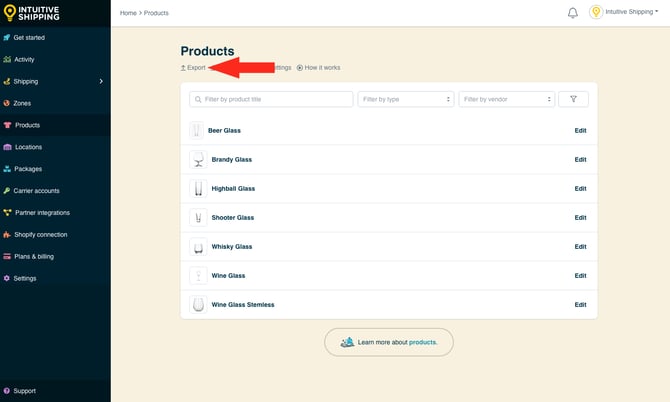Click the Partner integrations icon
Screen dimensions: 670x402
pyautogui.click(x=7, y=212)
